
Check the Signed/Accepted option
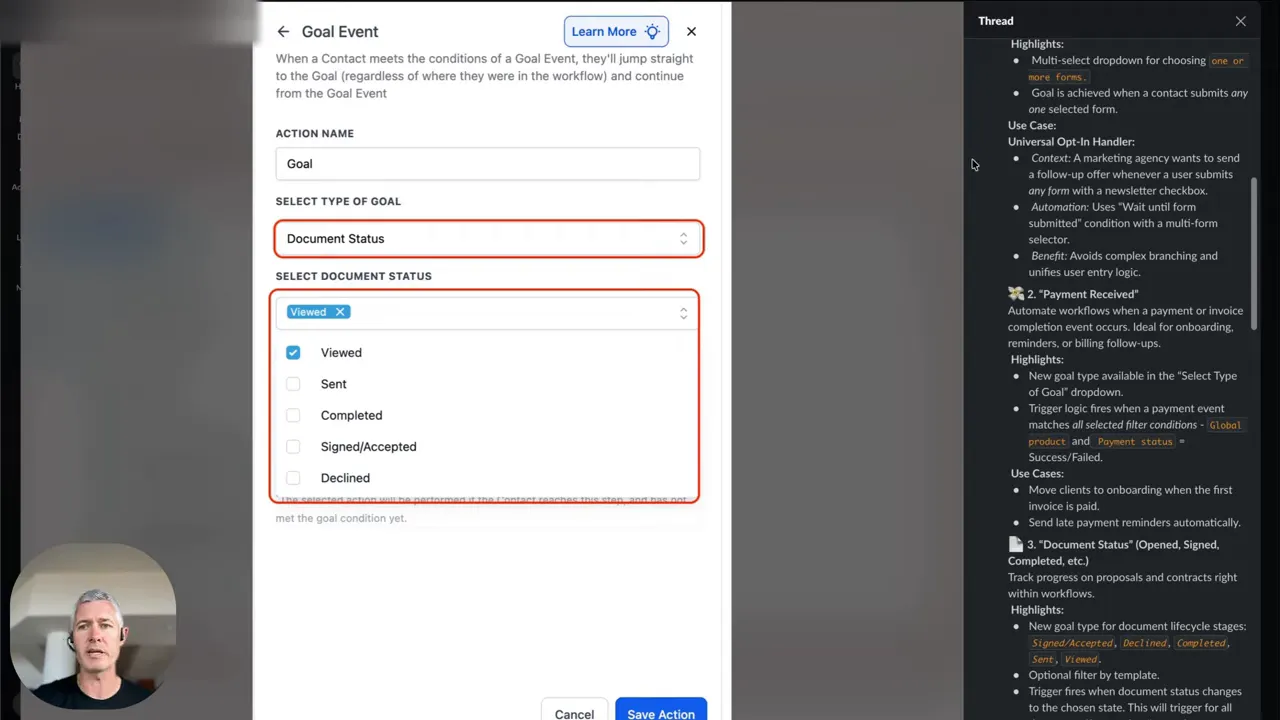coord(293,446)
